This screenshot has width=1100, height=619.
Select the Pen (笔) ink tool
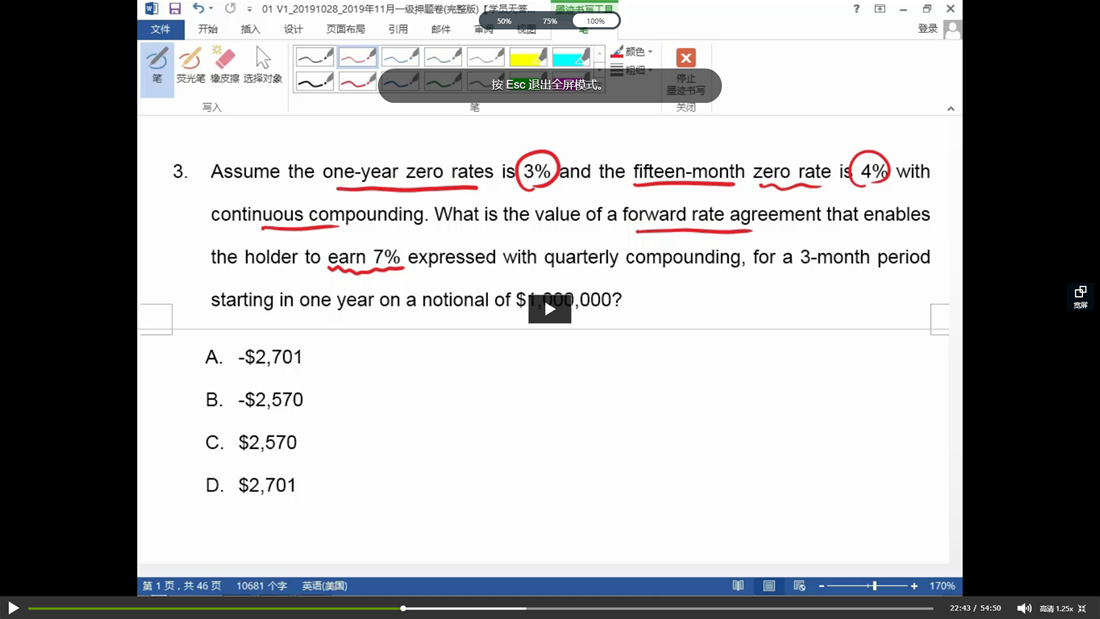pyautogui.click(x=157, y=69)
